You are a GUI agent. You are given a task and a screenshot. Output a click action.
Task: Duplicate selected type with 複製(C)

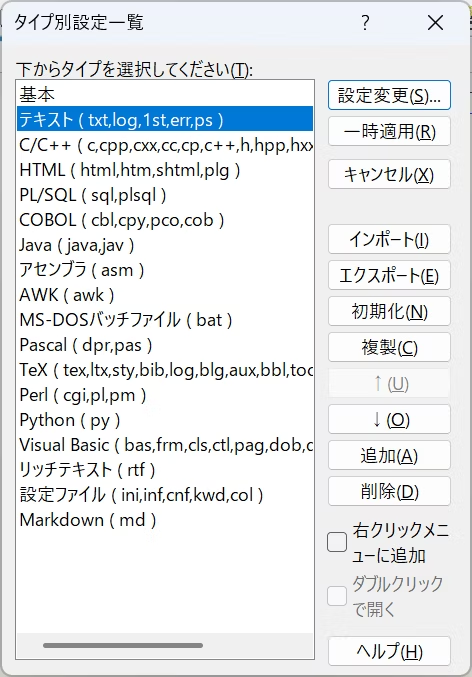pos(389,347)
